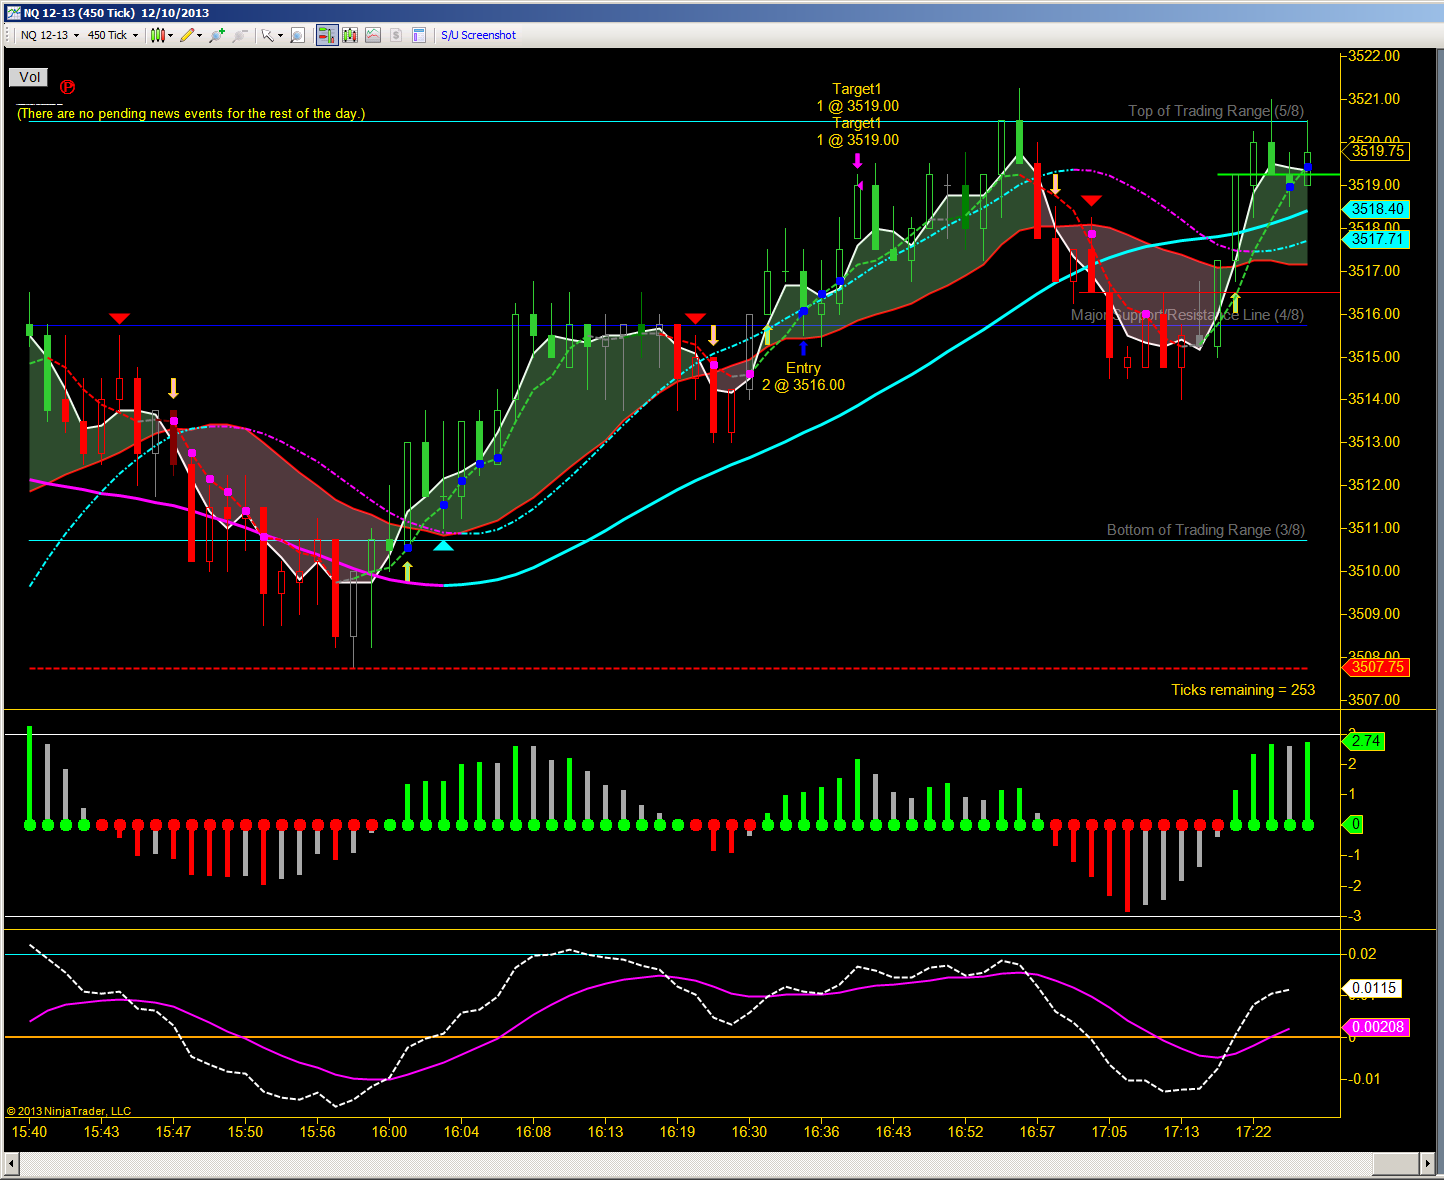The height and width of the screenshot is (1180, 1444).
Task: Expand the cursor type dropdown arrow
Action: 280,35
